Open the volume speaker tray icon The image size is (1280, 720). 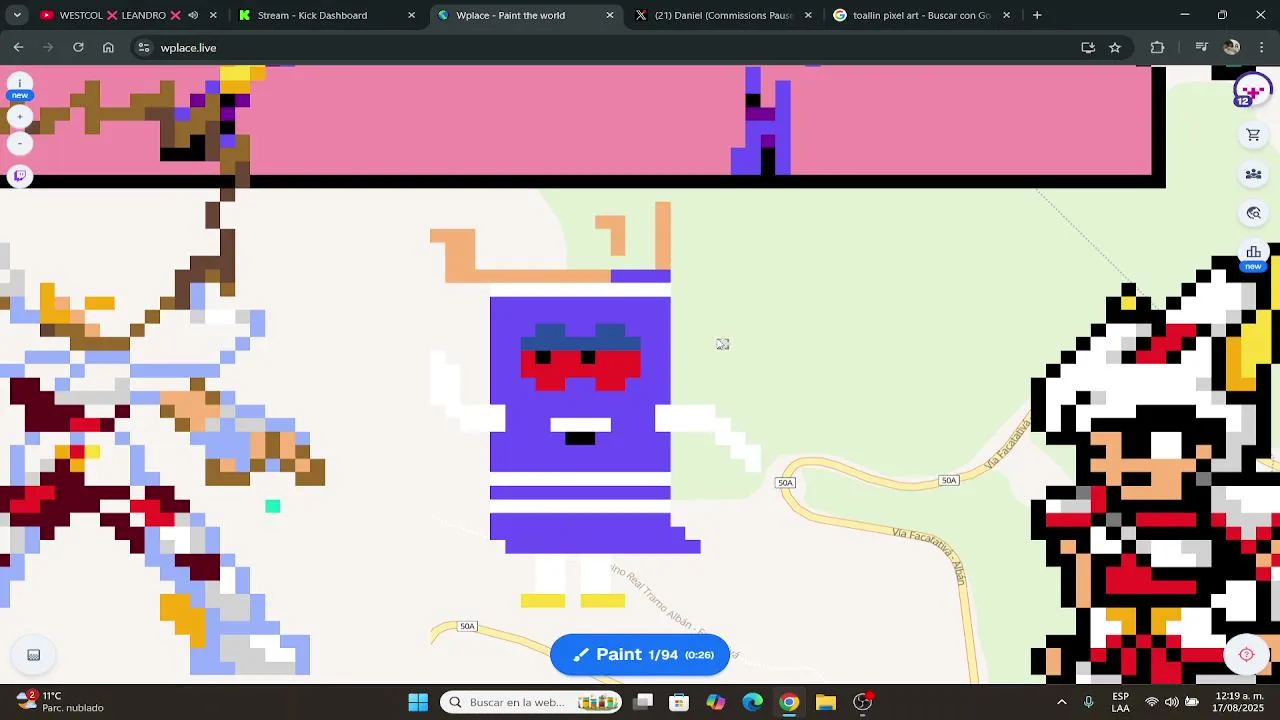pyautogui.click(x=1171, y=702)
